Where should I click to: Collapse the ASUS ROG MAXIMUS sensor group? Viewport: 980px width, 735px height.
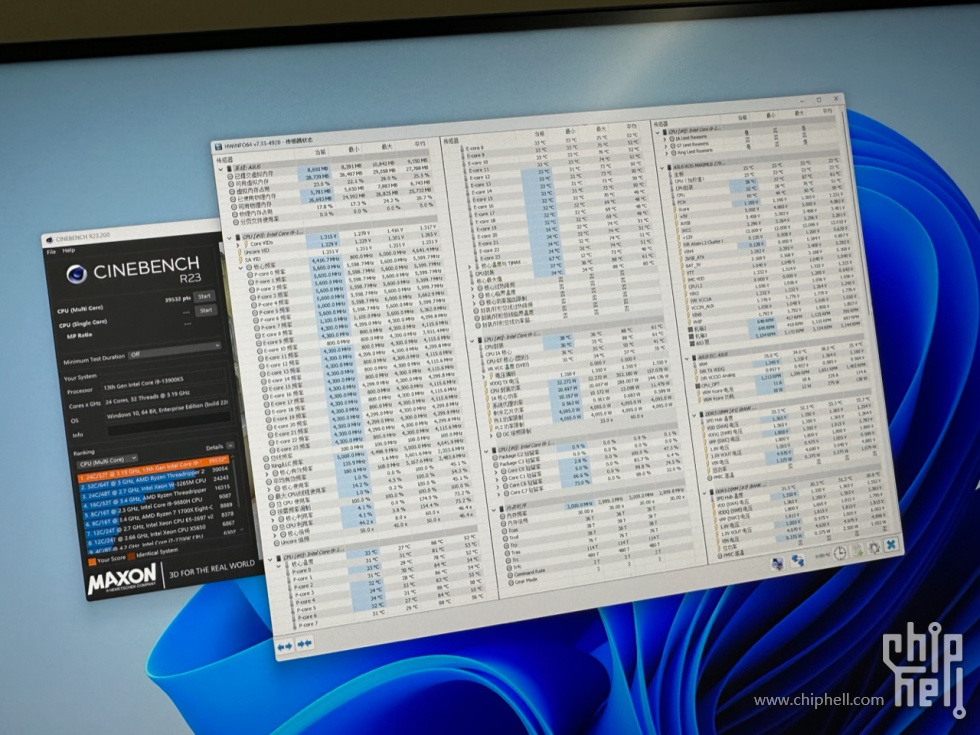tap(664, 169)
